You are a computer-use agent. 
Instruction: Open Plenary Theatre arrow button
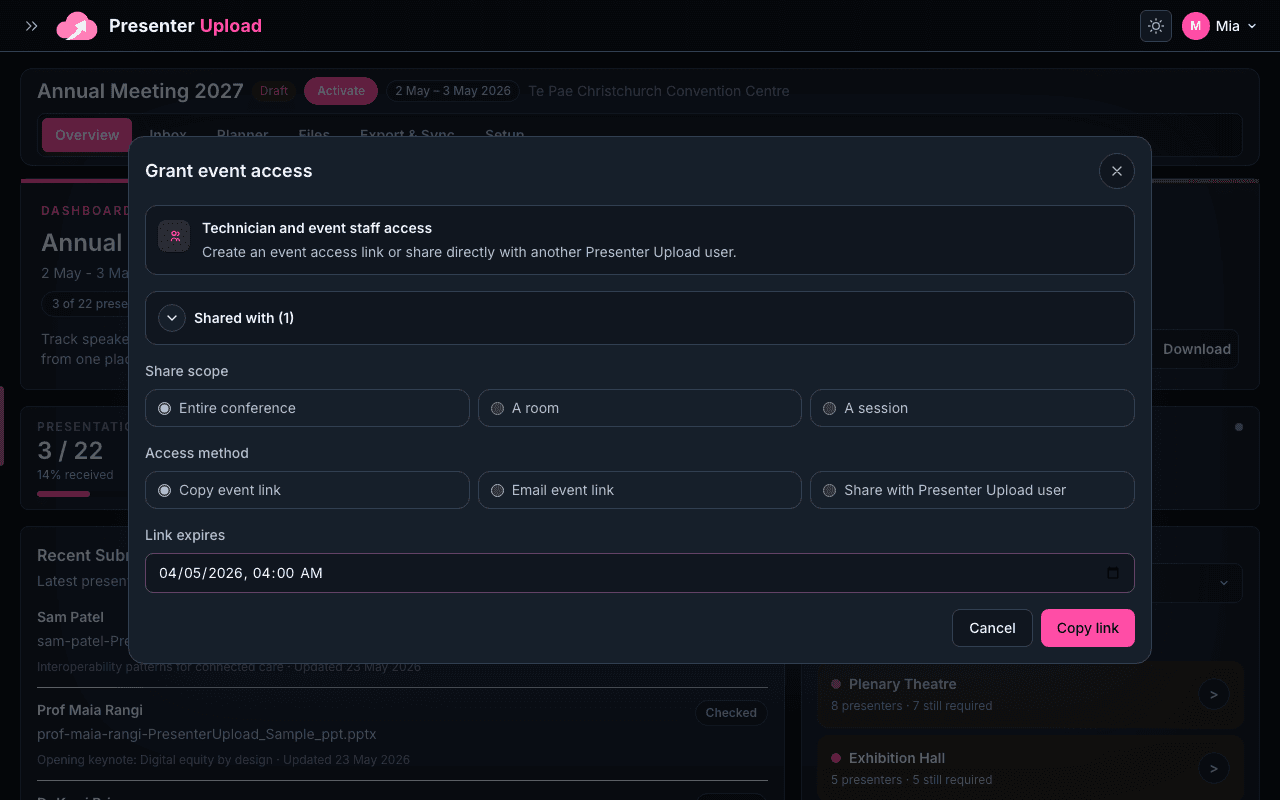coord(1214,694)
